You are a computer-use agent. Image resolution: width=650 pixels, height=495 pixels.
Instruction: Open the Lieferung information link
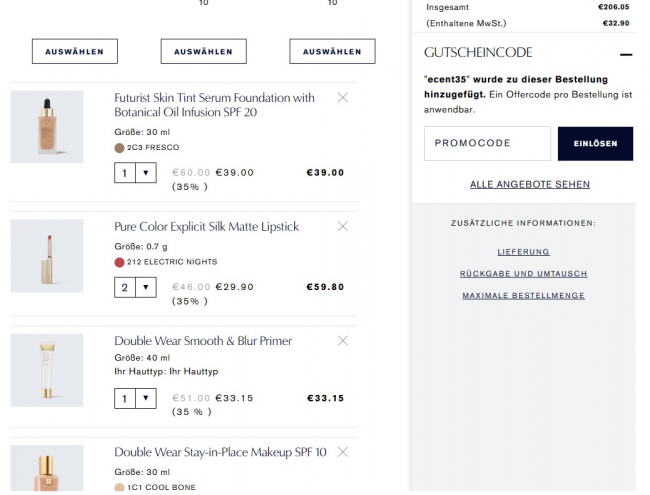(524, 252)
